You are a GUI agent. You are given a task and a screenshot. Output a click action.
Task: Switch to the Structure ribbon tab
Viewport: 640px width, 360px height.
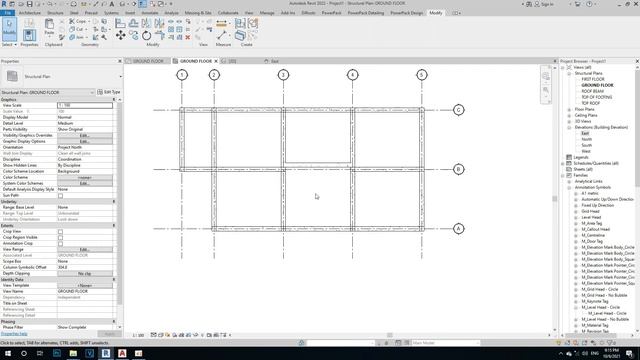[55, 13]
